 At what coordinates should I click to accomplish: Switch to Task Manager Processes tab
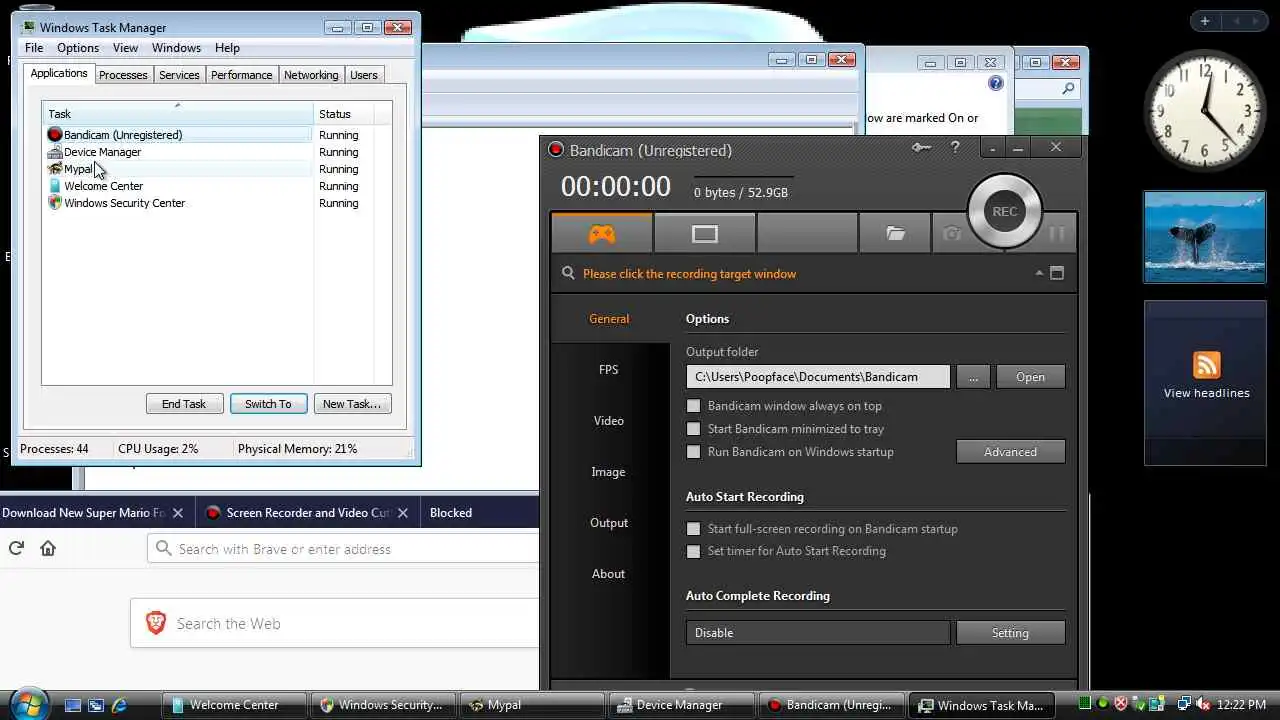123,75
